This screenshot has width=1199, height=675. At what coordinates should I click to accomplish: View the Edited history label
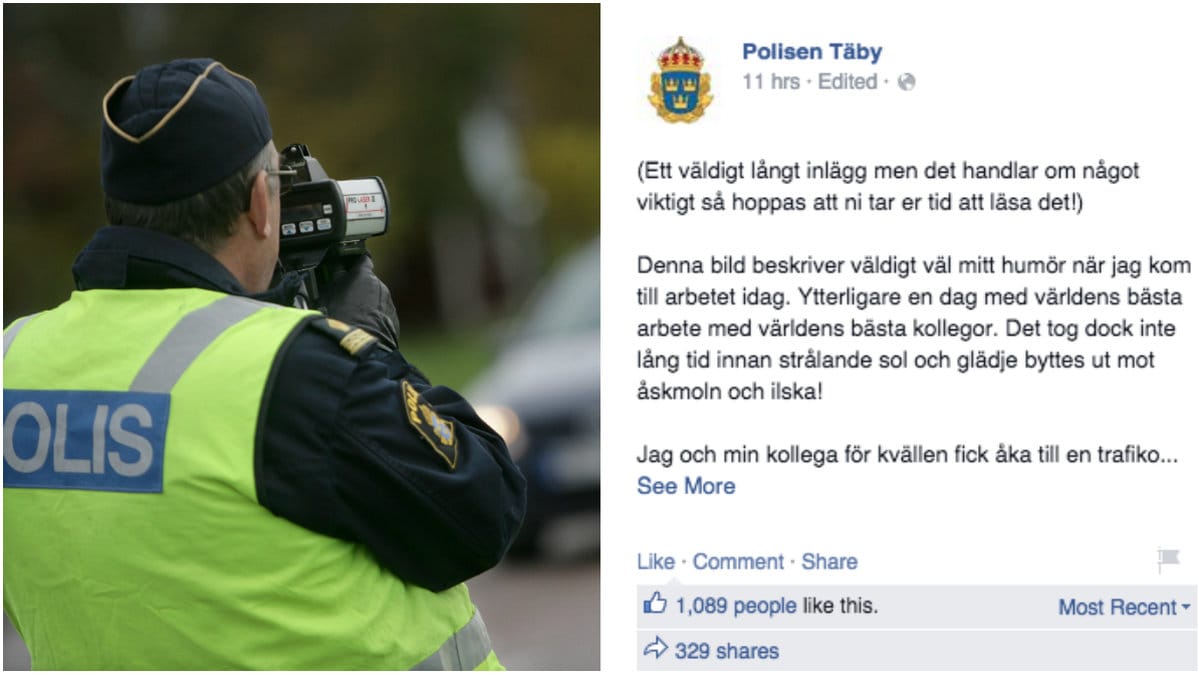[847, 82]
